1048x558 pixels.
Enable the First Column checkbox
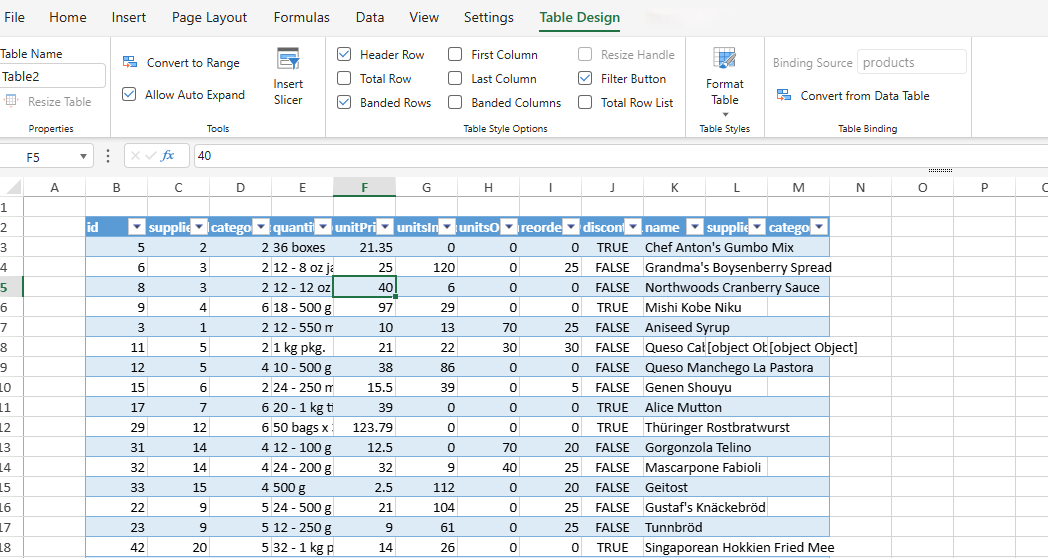(455, 55)
